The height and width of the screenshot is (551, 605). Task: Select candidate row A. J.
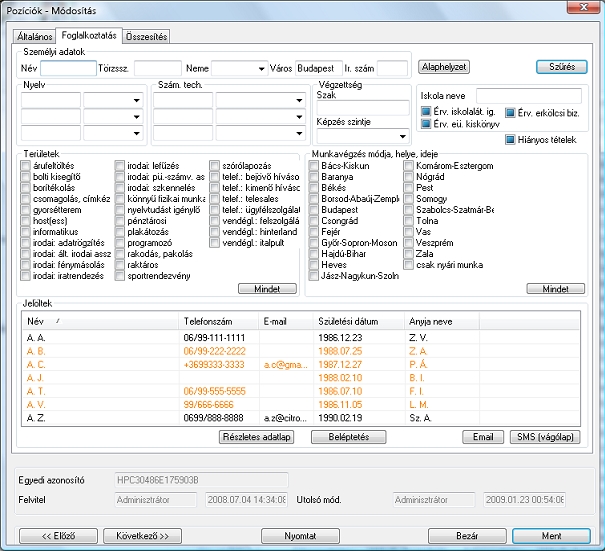click(x=301, y=378)
